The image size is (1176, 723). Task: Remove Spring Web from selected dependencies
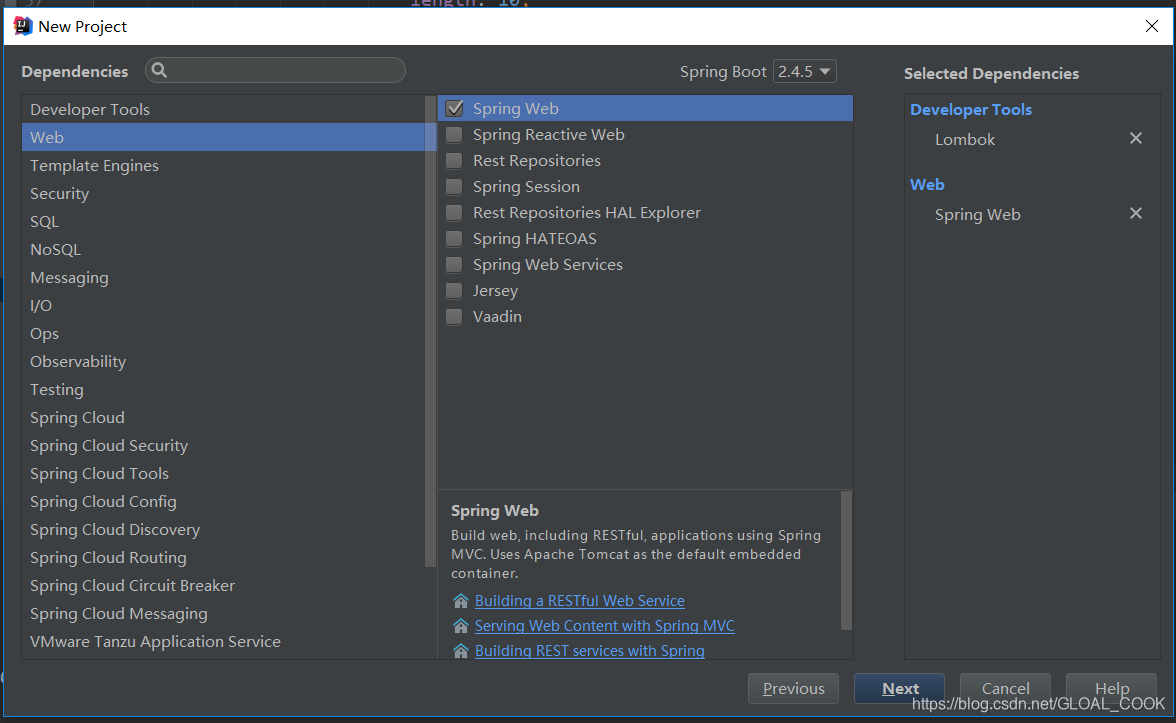point(1136,214)
